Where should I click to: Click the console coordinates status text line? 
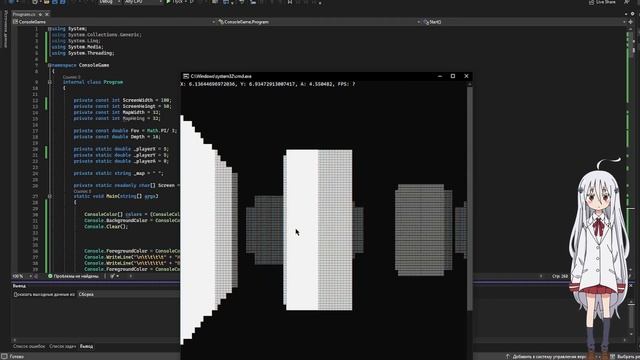pos(268,84)
